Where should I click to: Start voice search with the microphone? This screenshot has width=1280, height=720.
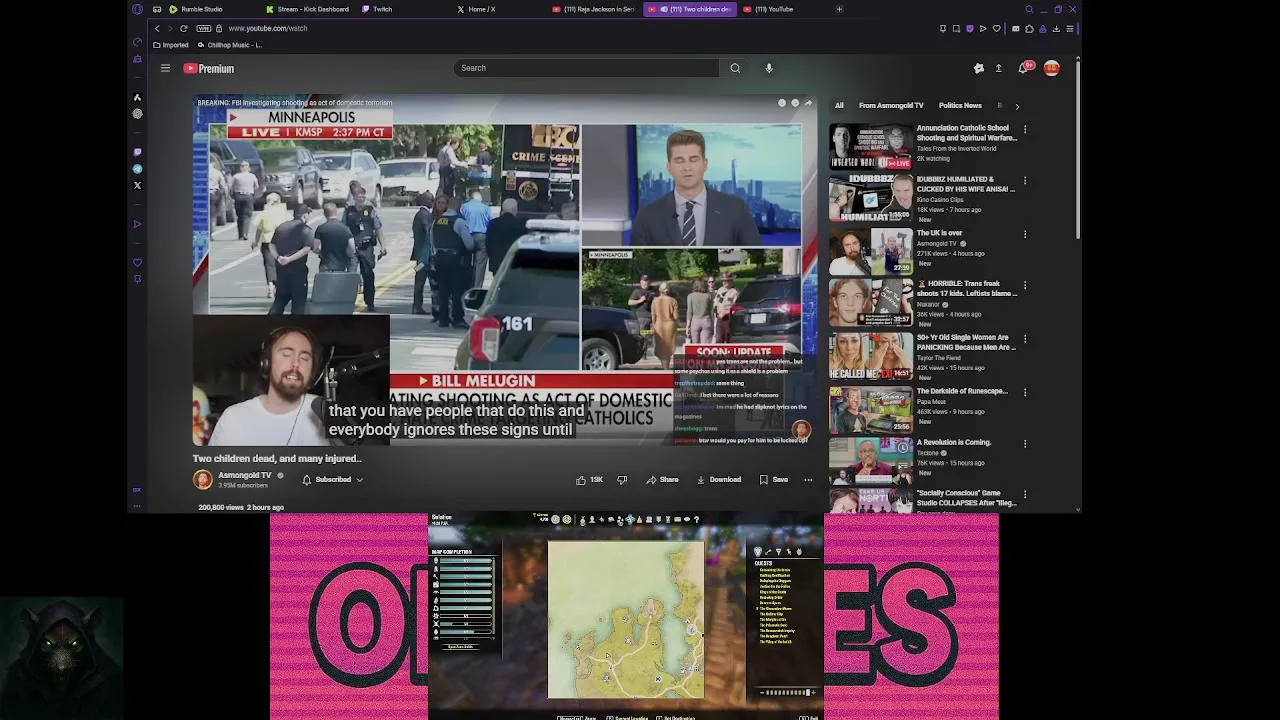pyautogui.click(x=769, y=68)
